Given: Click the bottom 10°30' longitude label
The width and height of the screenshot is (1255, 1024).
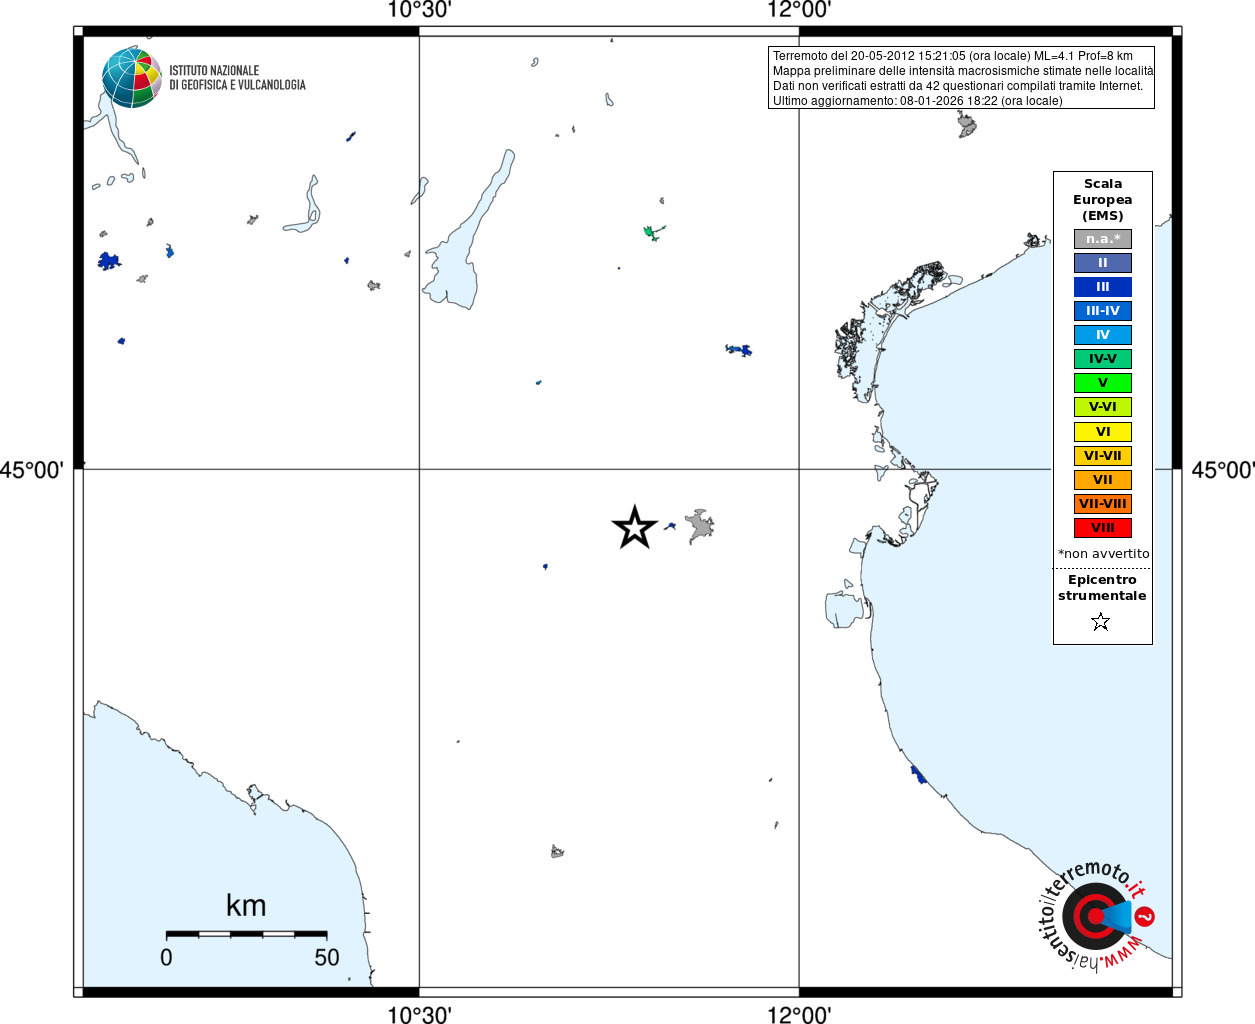Looking at the screenshot, I should 419,1014.
